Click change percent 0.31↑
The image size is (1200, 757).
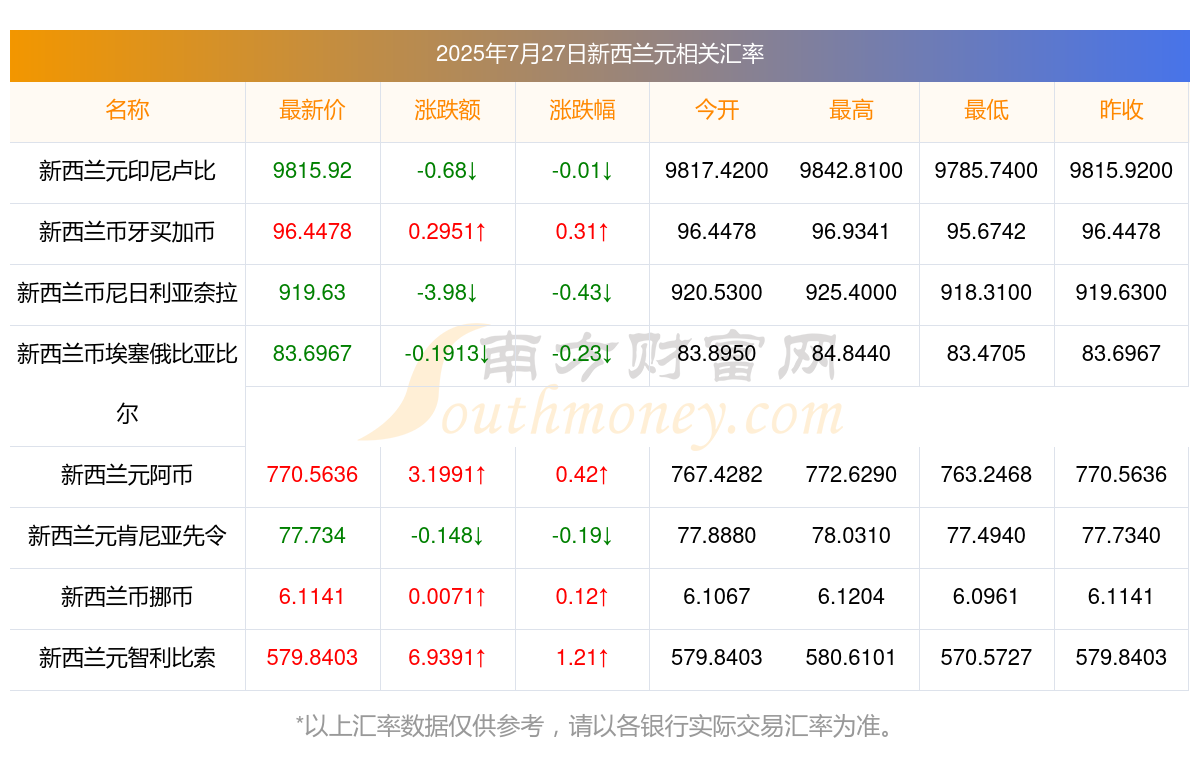coord(582,232)
